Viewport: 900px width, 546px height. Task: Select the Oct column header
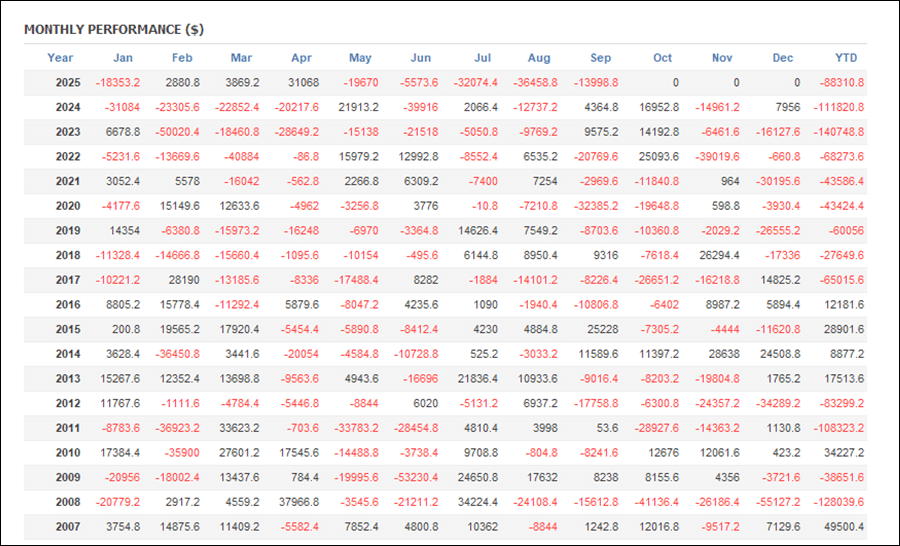(663, 58)
